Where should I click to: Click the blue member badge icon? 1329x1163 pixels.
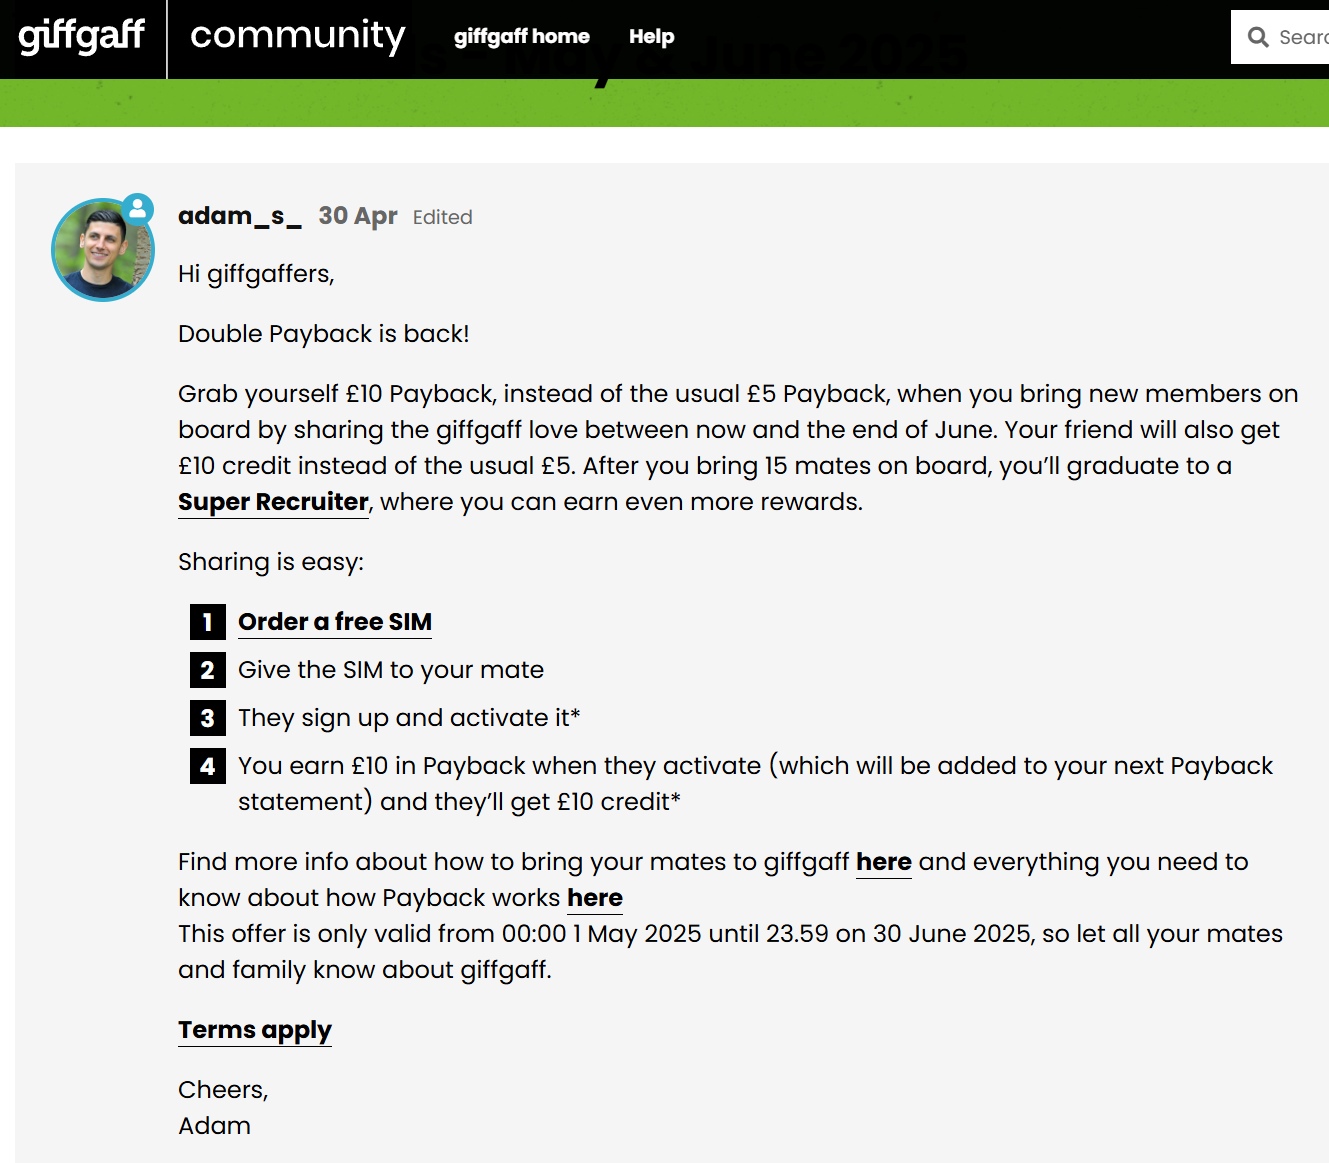138,209
